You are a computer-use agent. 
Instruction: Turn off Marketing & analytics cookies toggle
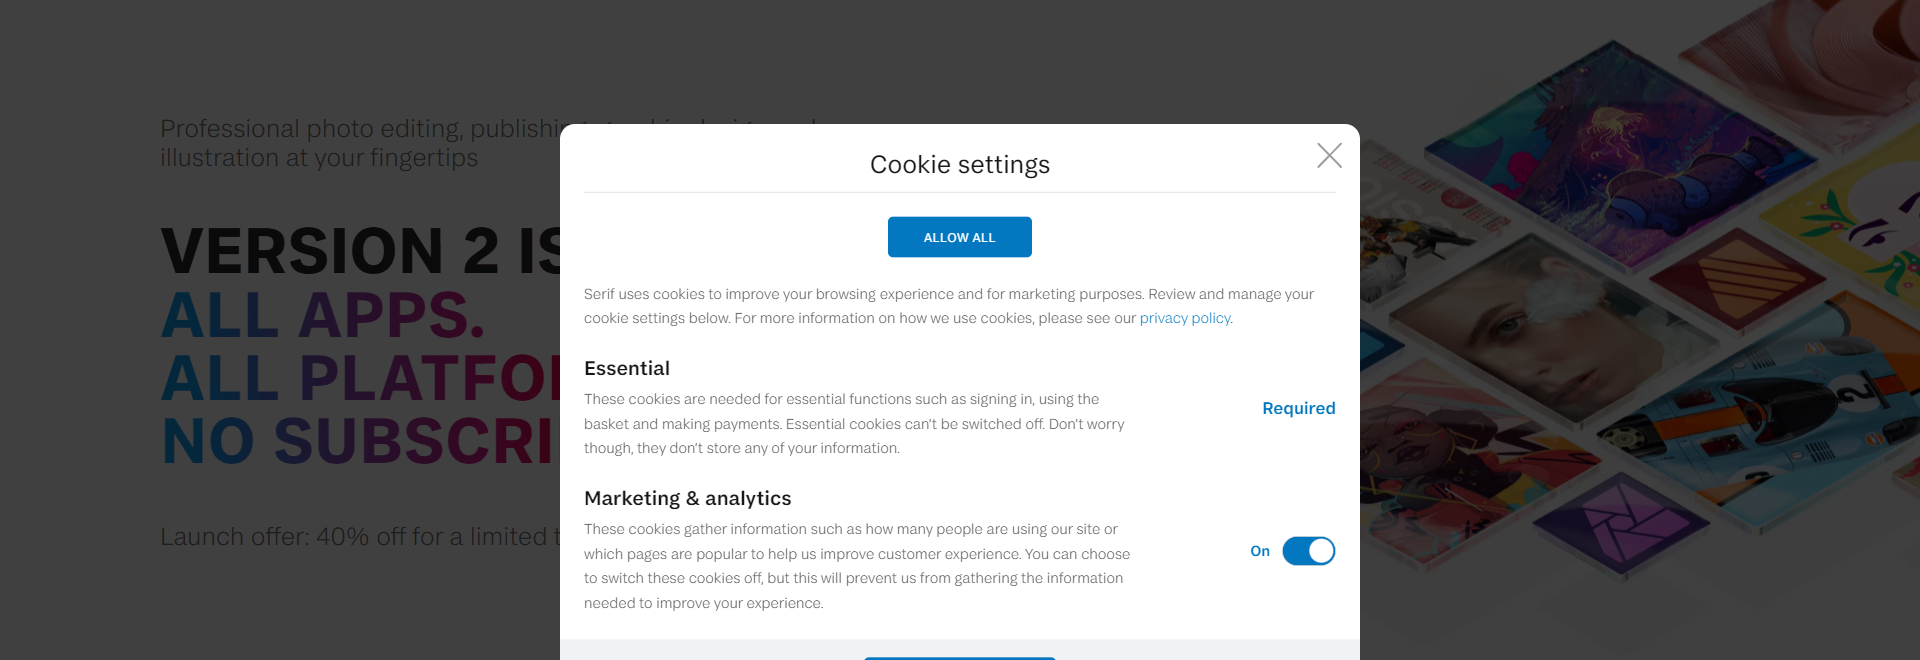[x=1308, y=551]
